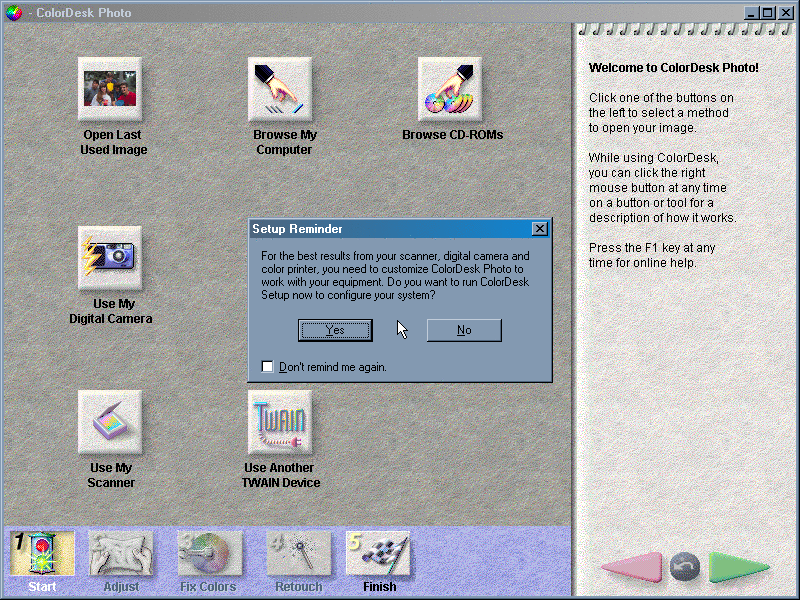Screen dimensions: 800x600
Task: Click the Setup Reminder title bar text
Action: (297, 229)
